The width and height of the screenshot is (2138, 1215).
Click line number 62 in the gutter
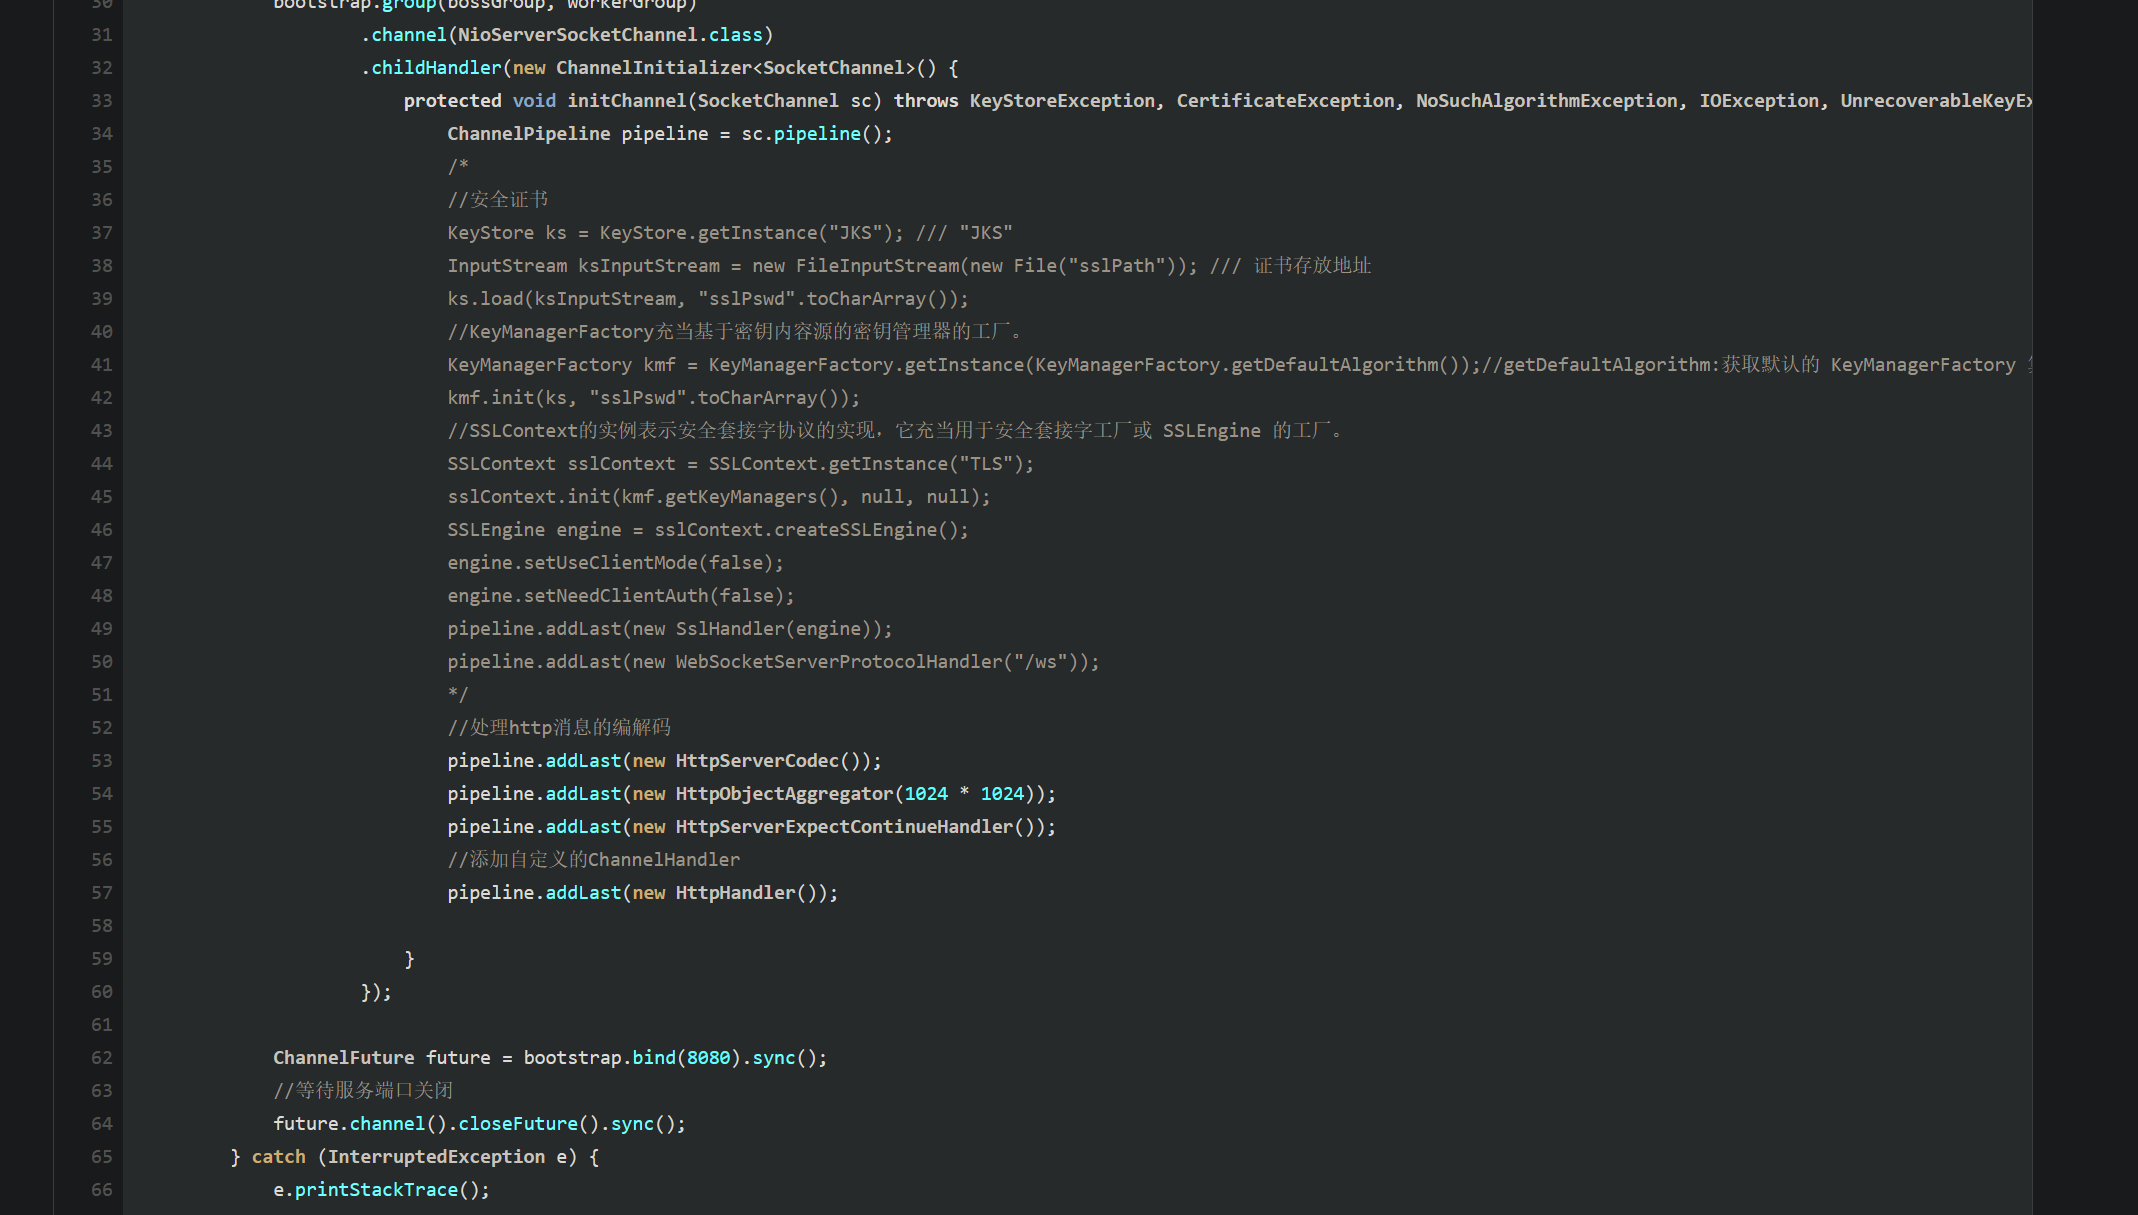[102, 1058]
